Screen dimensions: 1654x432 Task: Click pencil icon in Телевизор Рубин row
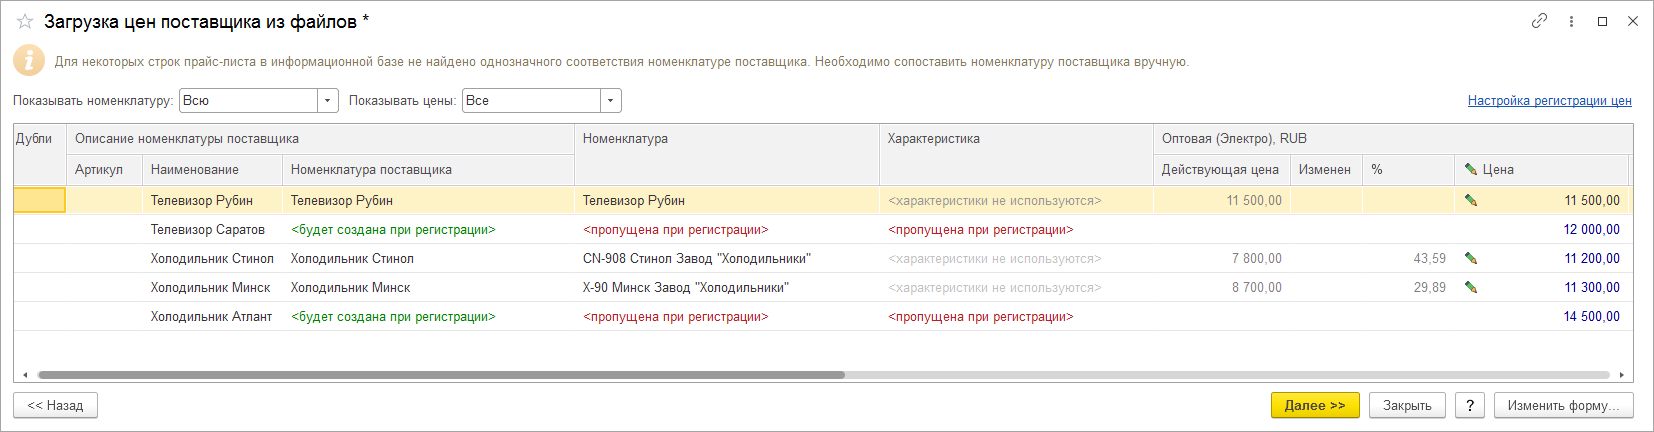1470,200
